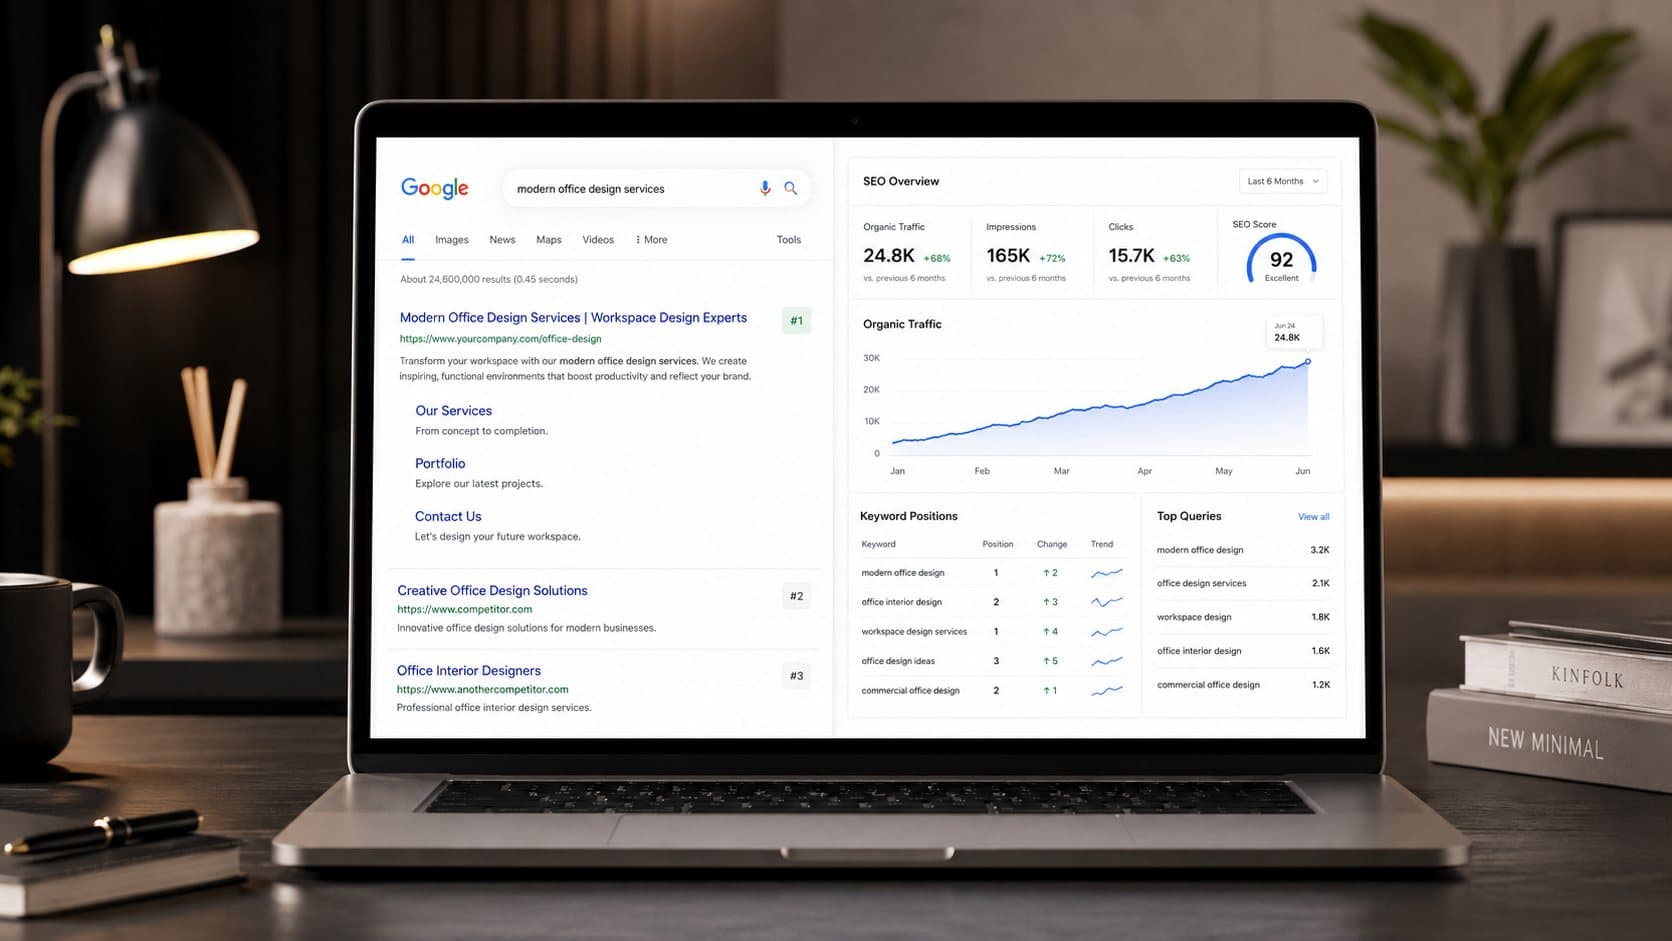Click the SEO Score 92 gauge

(1281, 259)
